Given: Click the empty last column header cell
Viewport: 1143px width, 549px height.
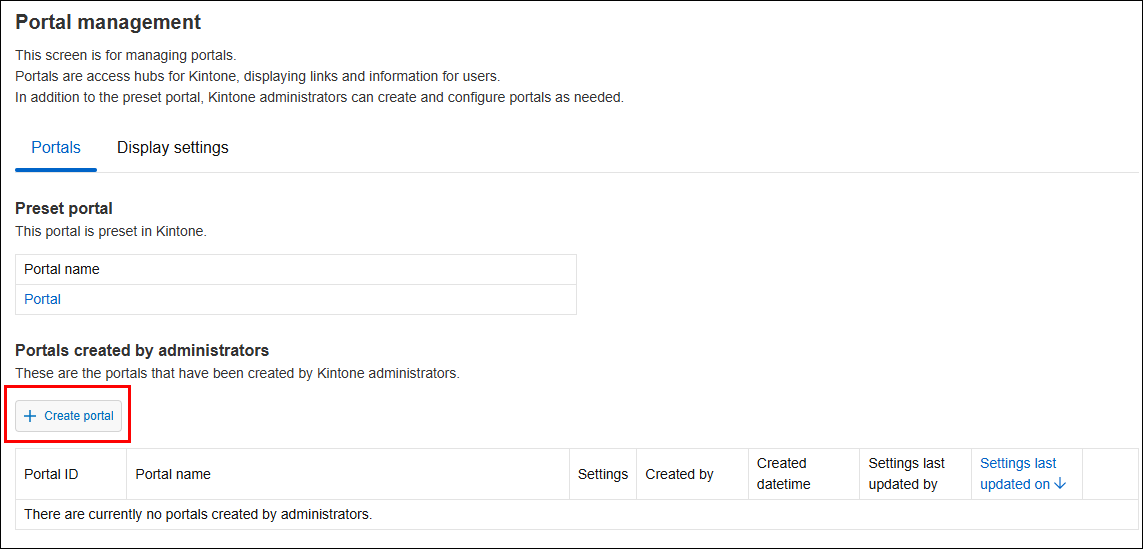Looking at the screenshot, I should click(1110, 474).
